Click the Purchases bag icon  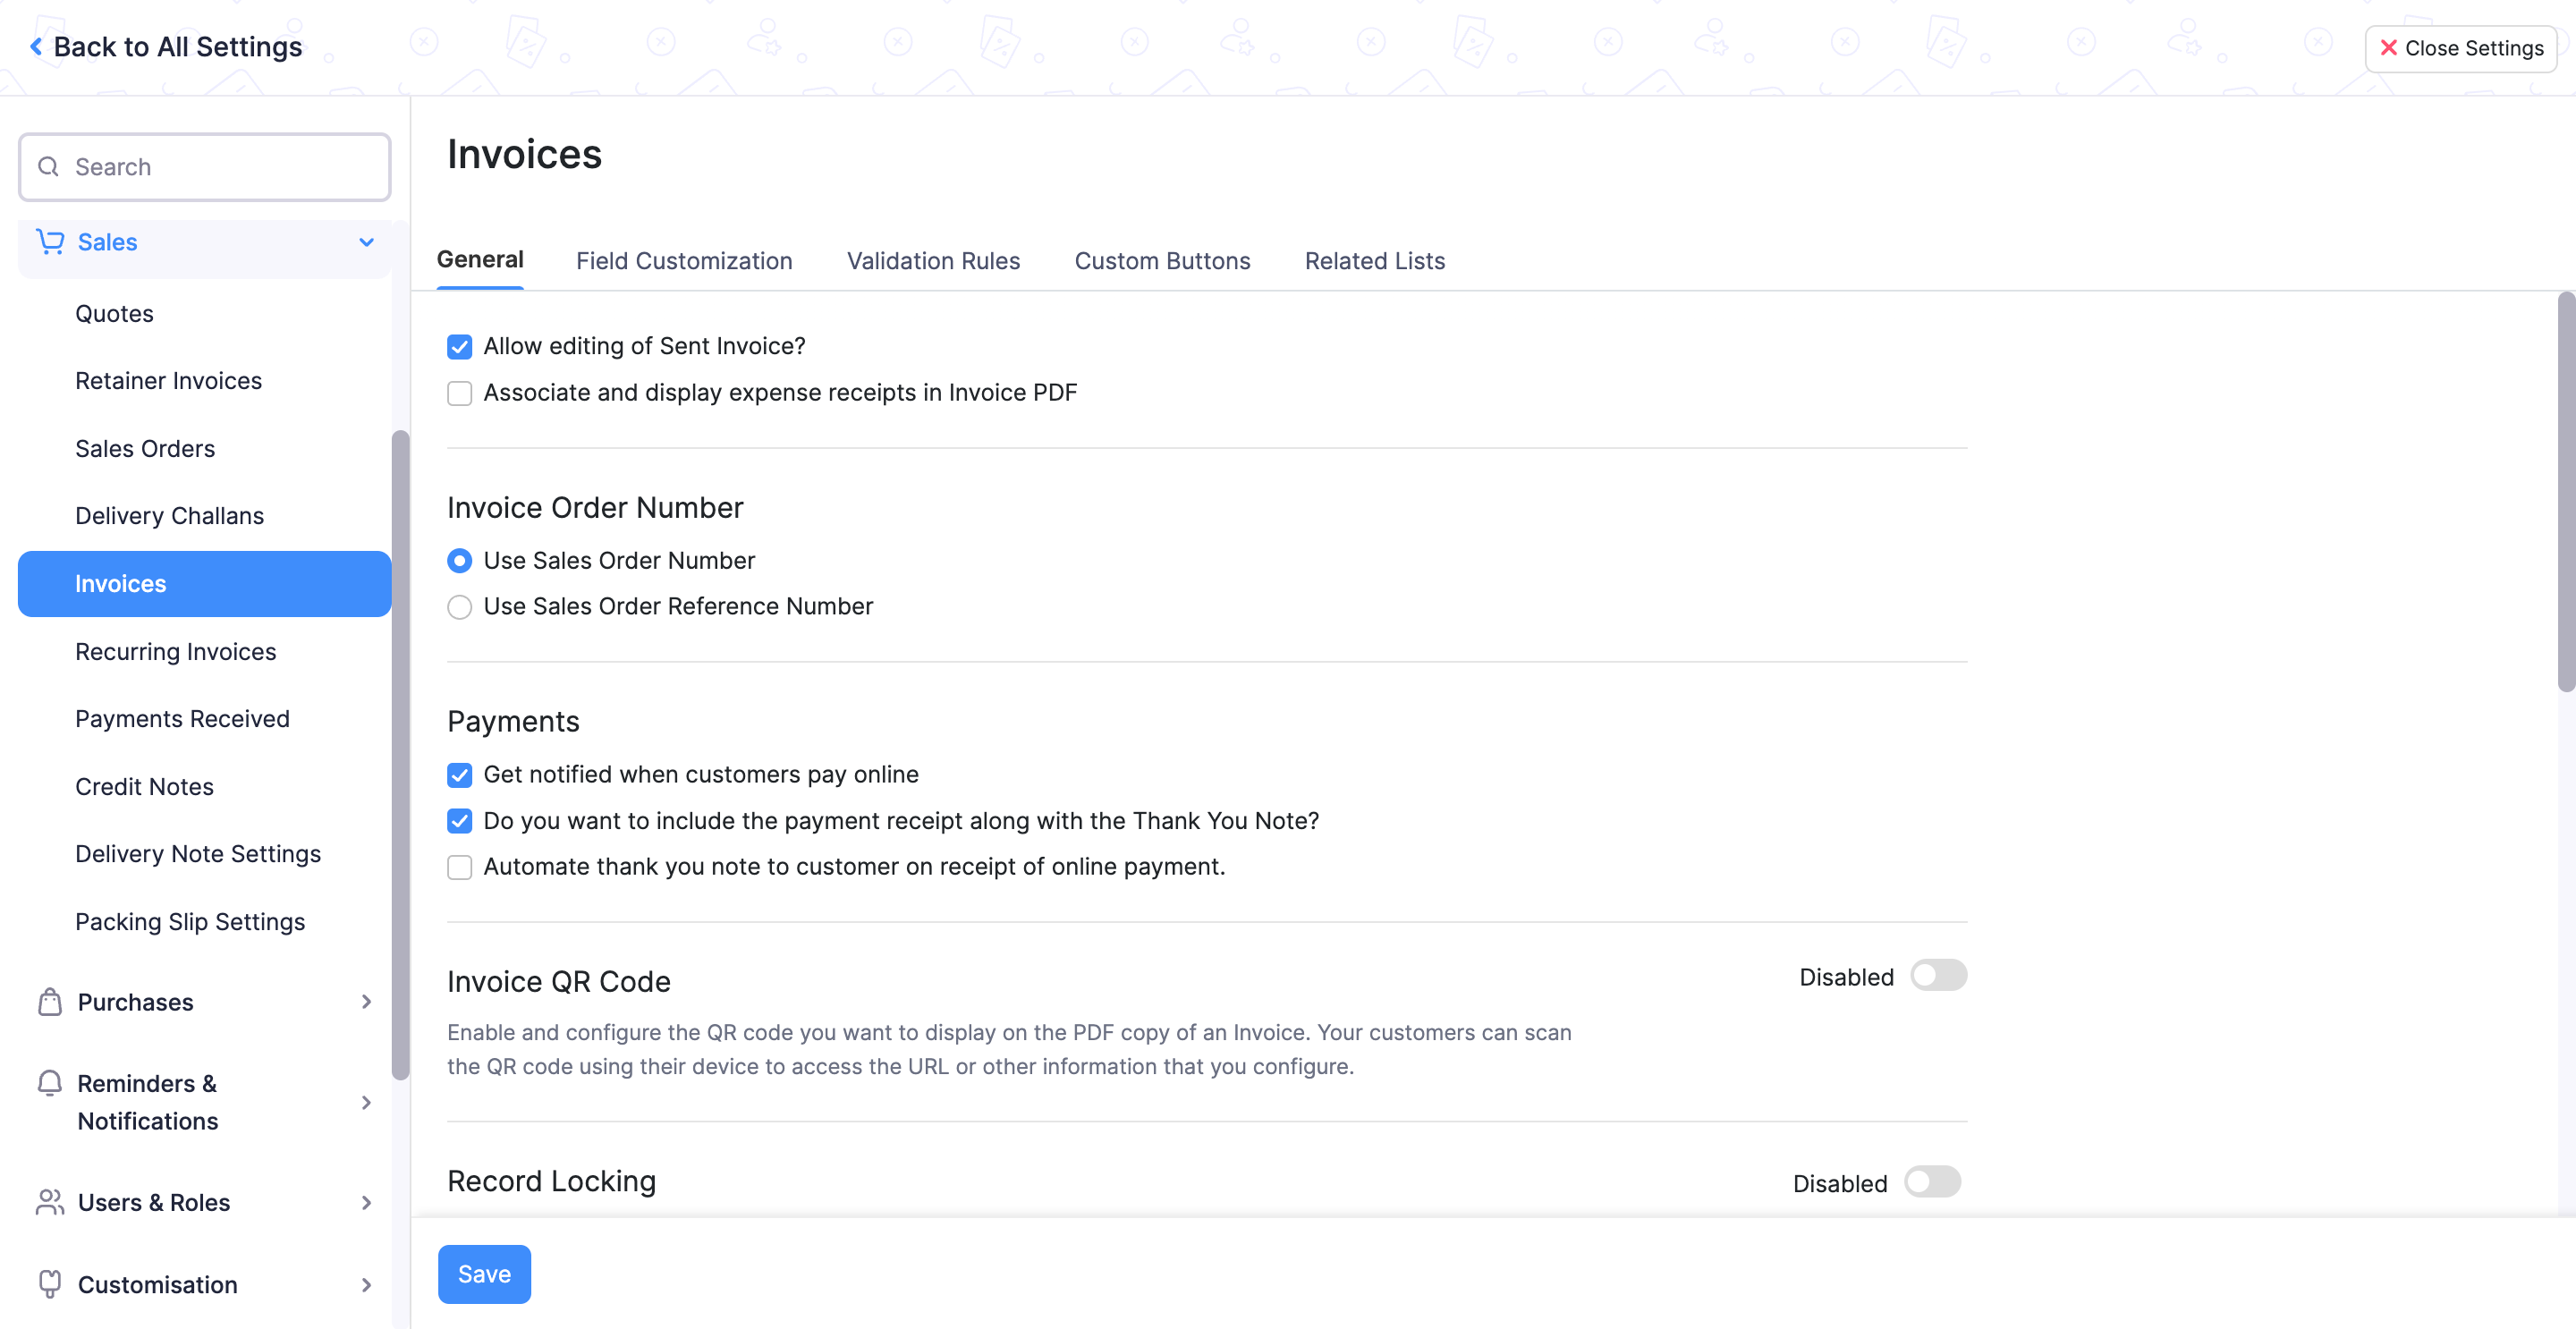pyautogui.click(x=49, y=1001)
